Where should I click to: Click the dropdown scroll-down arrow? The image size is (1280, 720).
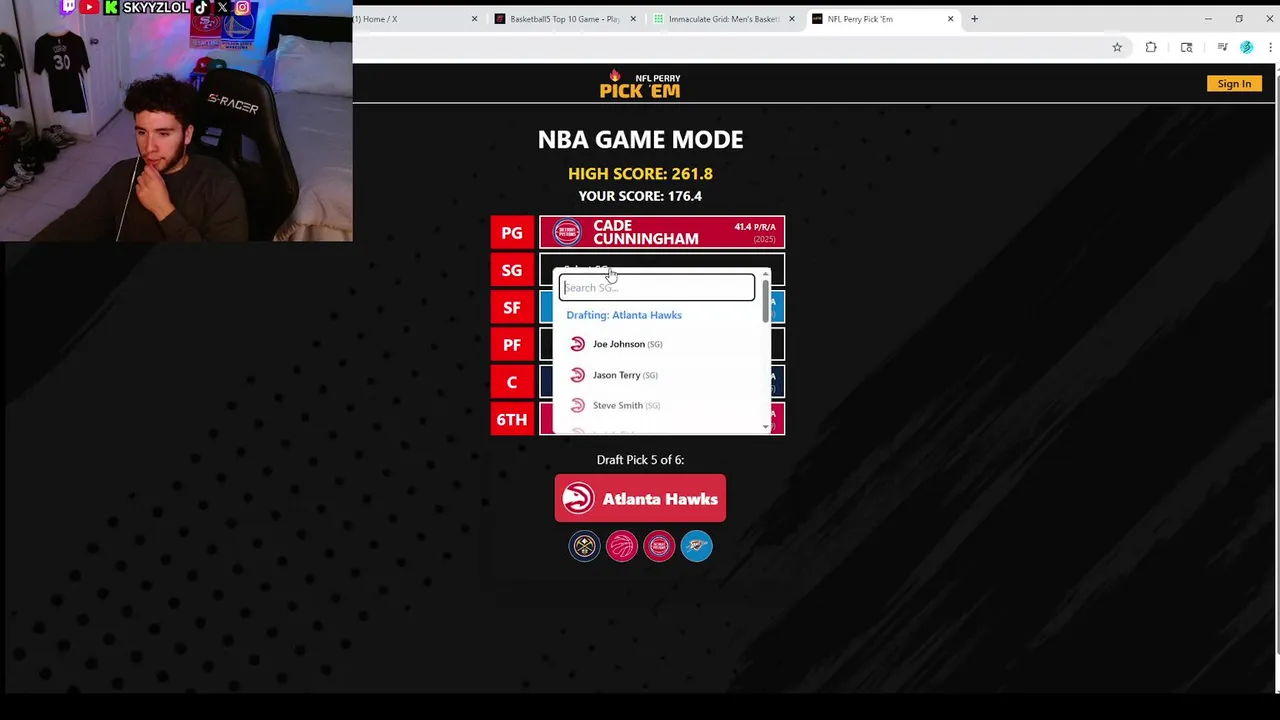(x=766, y=427)
